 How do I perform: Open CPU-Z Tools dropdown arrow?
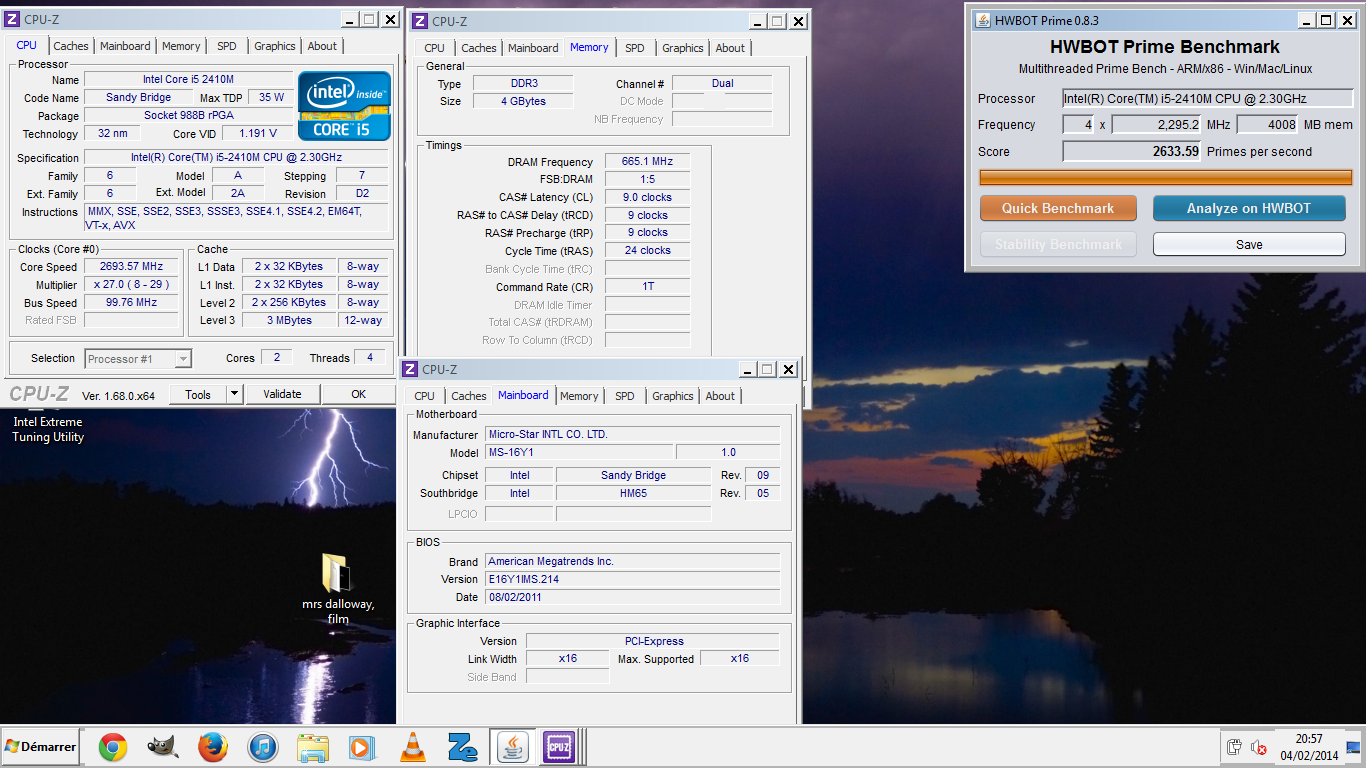tap(234, 394)
